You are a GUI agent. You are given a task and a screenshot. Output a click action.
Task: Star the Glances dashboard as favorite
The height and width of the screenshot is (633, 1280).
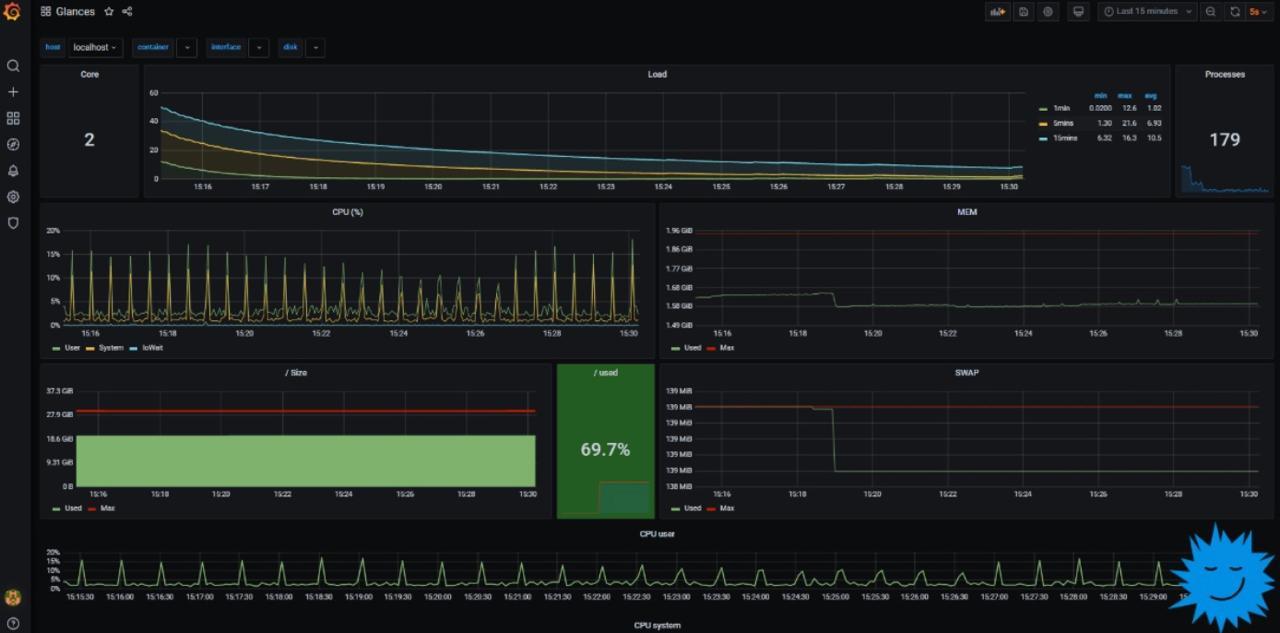[x=109, y=12]
